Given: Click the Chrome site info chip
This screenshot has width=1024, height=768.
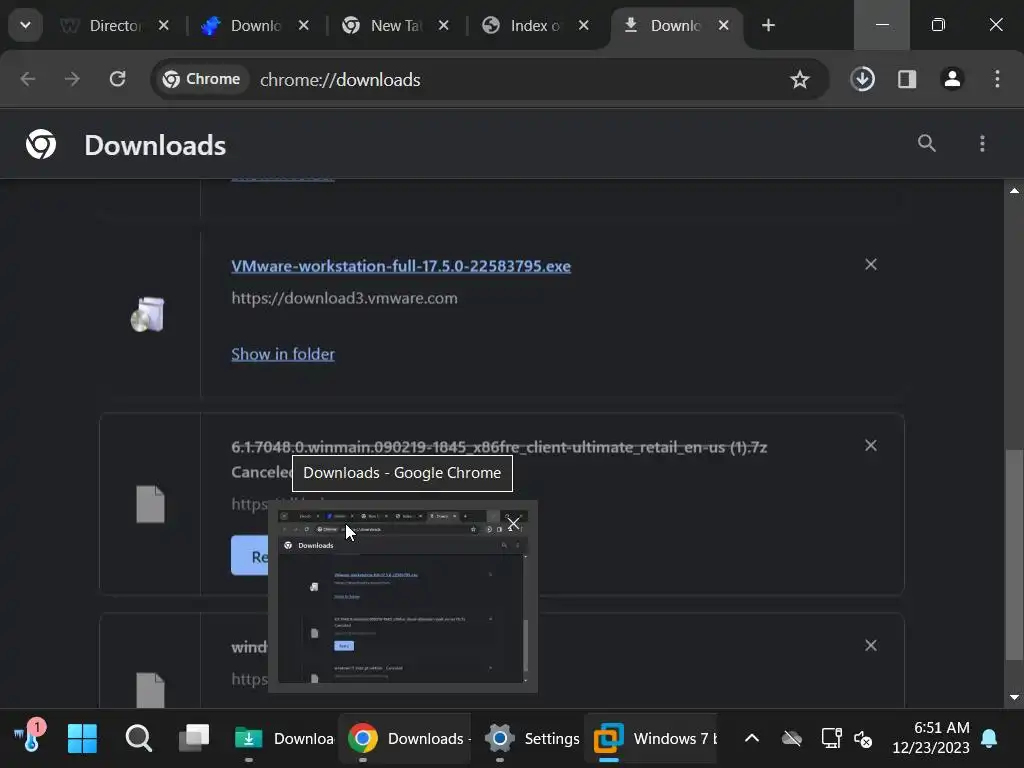Looking at the screenshot, I should point(202,79).
